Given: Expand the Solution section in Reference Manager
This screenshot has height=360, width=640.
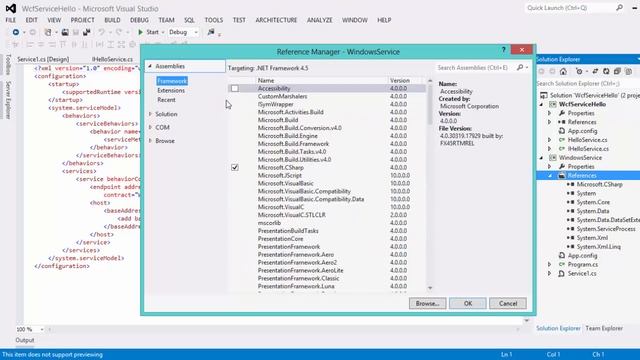Looking at the screenshot, I should [x=150, y=114].
